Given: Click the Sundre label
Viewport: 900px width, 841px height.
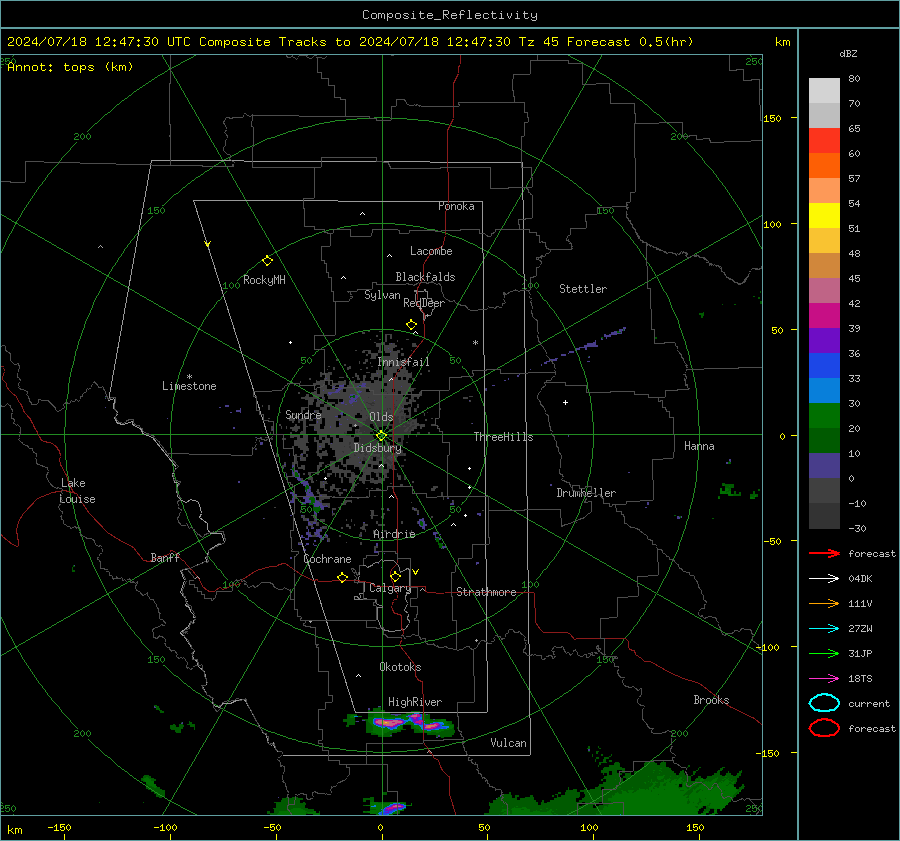Looking at the screenshot, I should coord(303,414).
